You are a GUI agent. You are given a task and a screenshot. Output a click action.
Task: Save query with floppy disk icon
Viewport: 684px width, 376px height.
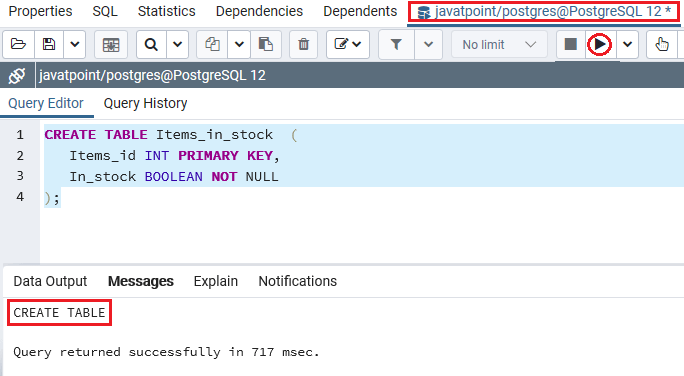pyautogui.click(x=49, y=44)
